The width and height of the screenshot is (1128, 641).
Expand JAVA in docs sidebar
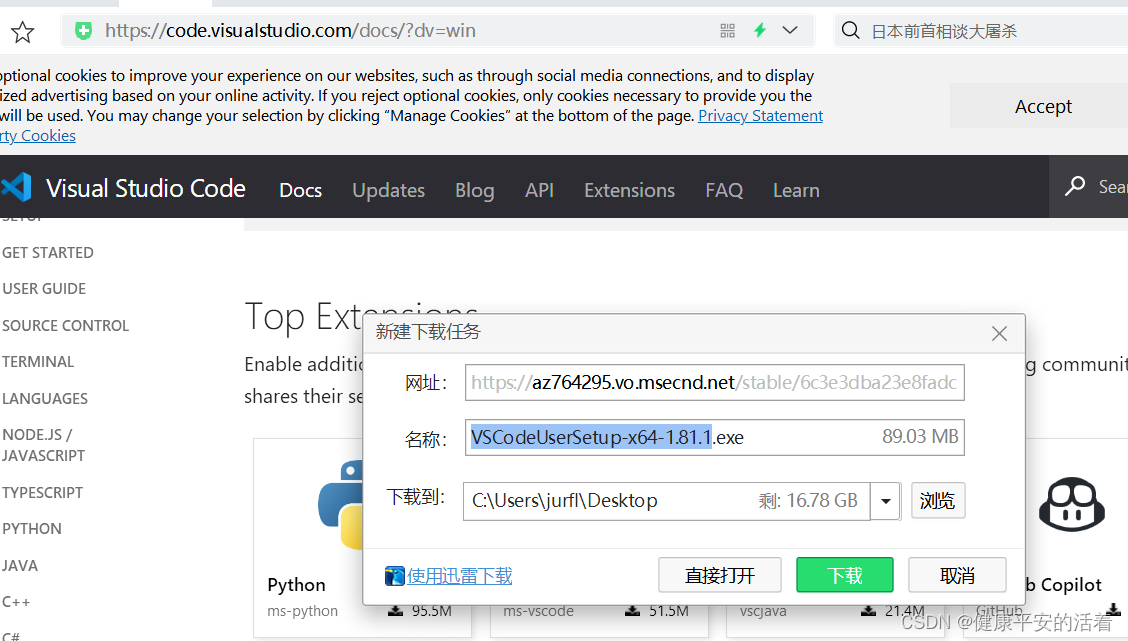[x=19, y=565]
